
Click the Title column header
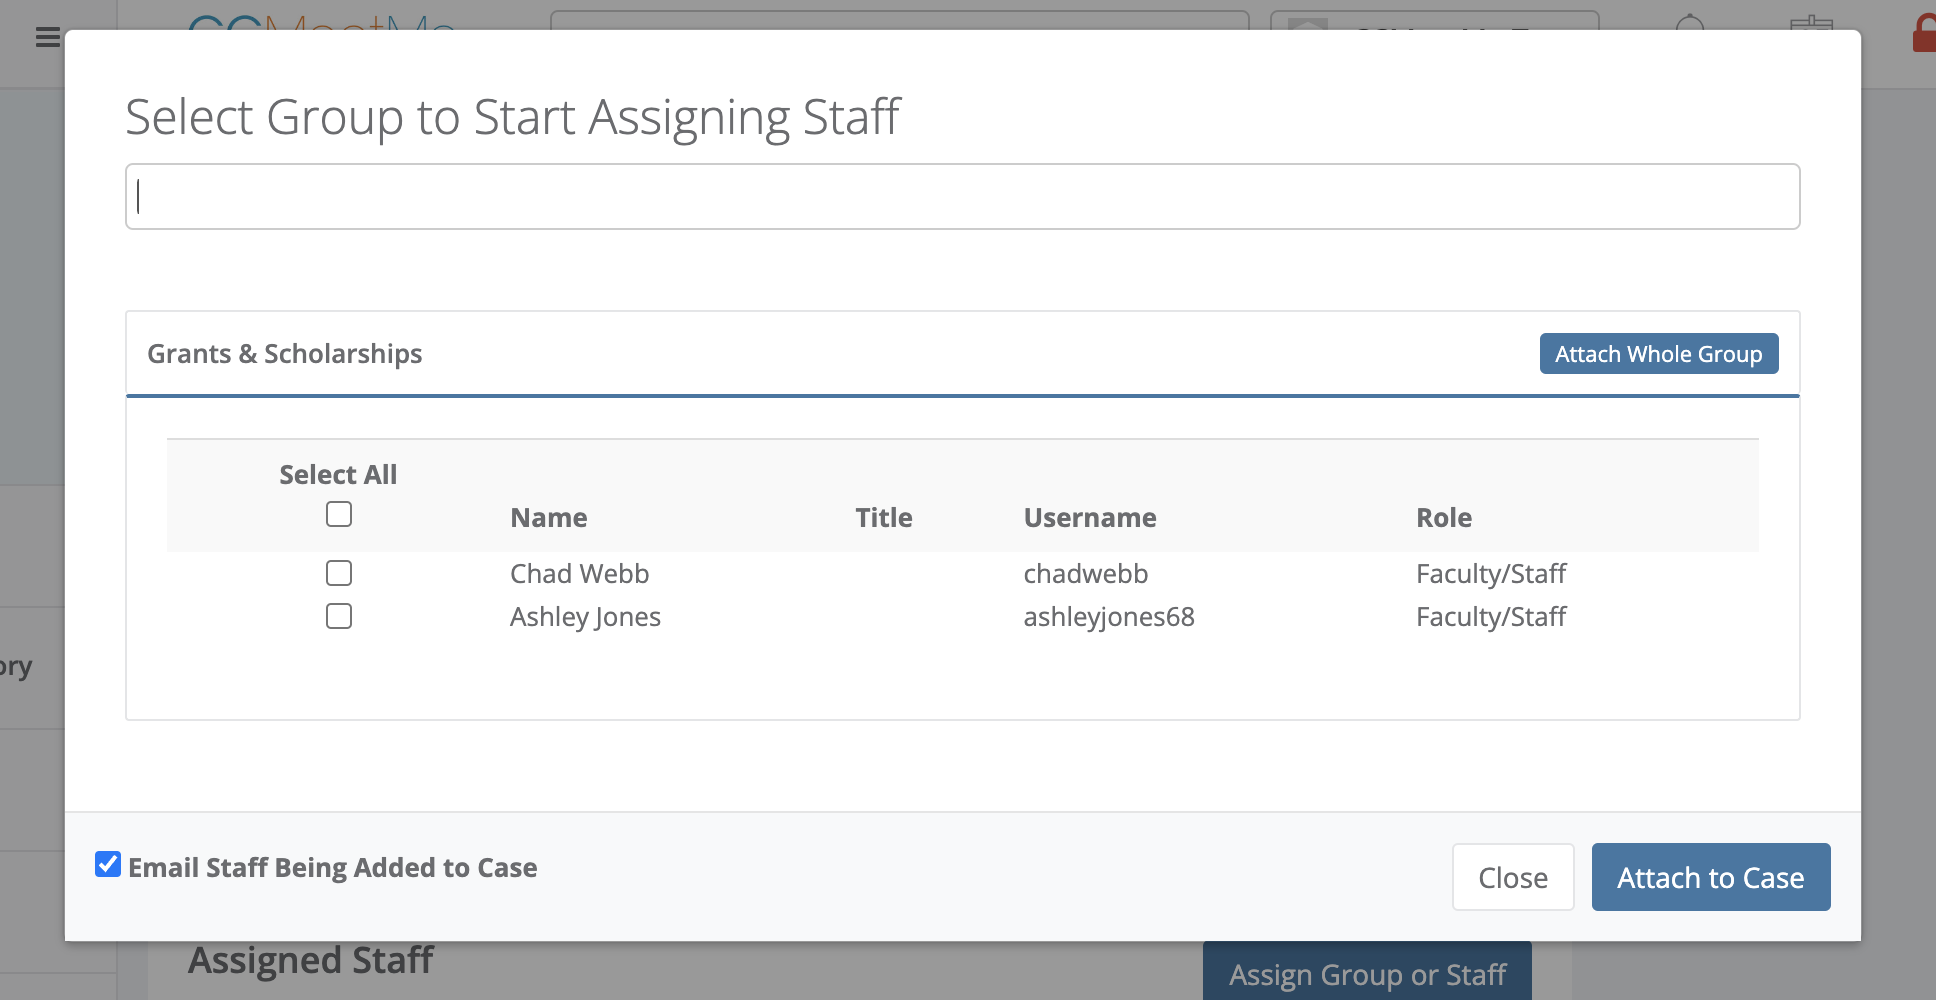click(884, 518)
